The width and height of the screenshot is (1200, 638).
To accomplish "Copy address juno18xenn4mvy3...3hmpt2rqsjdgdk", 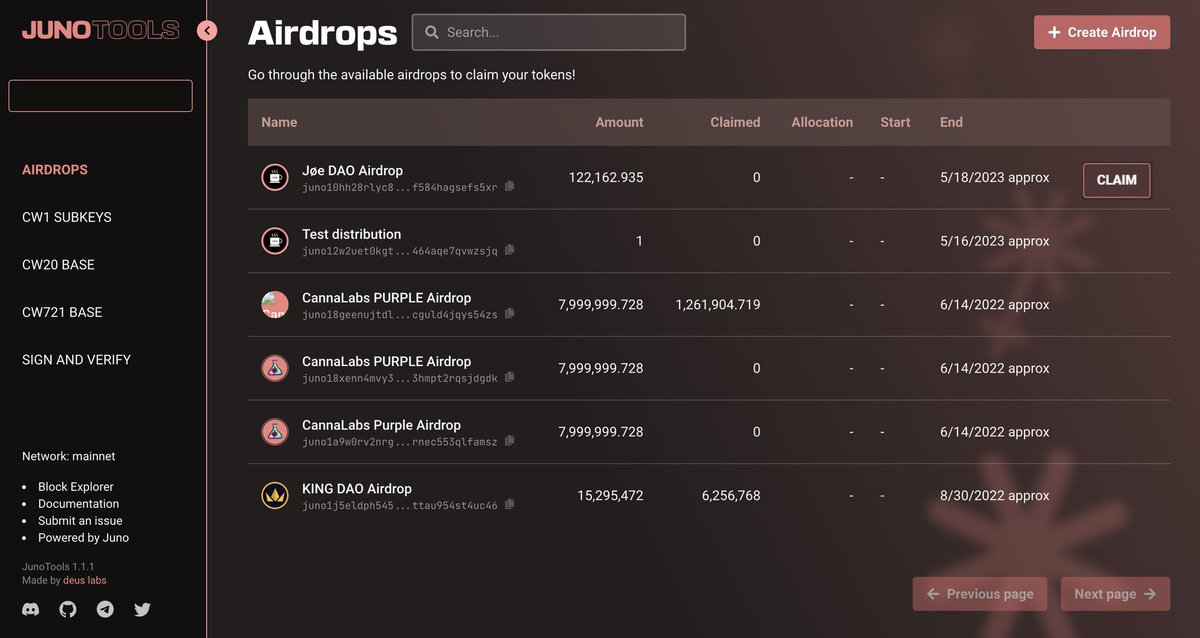I will 510,378.
